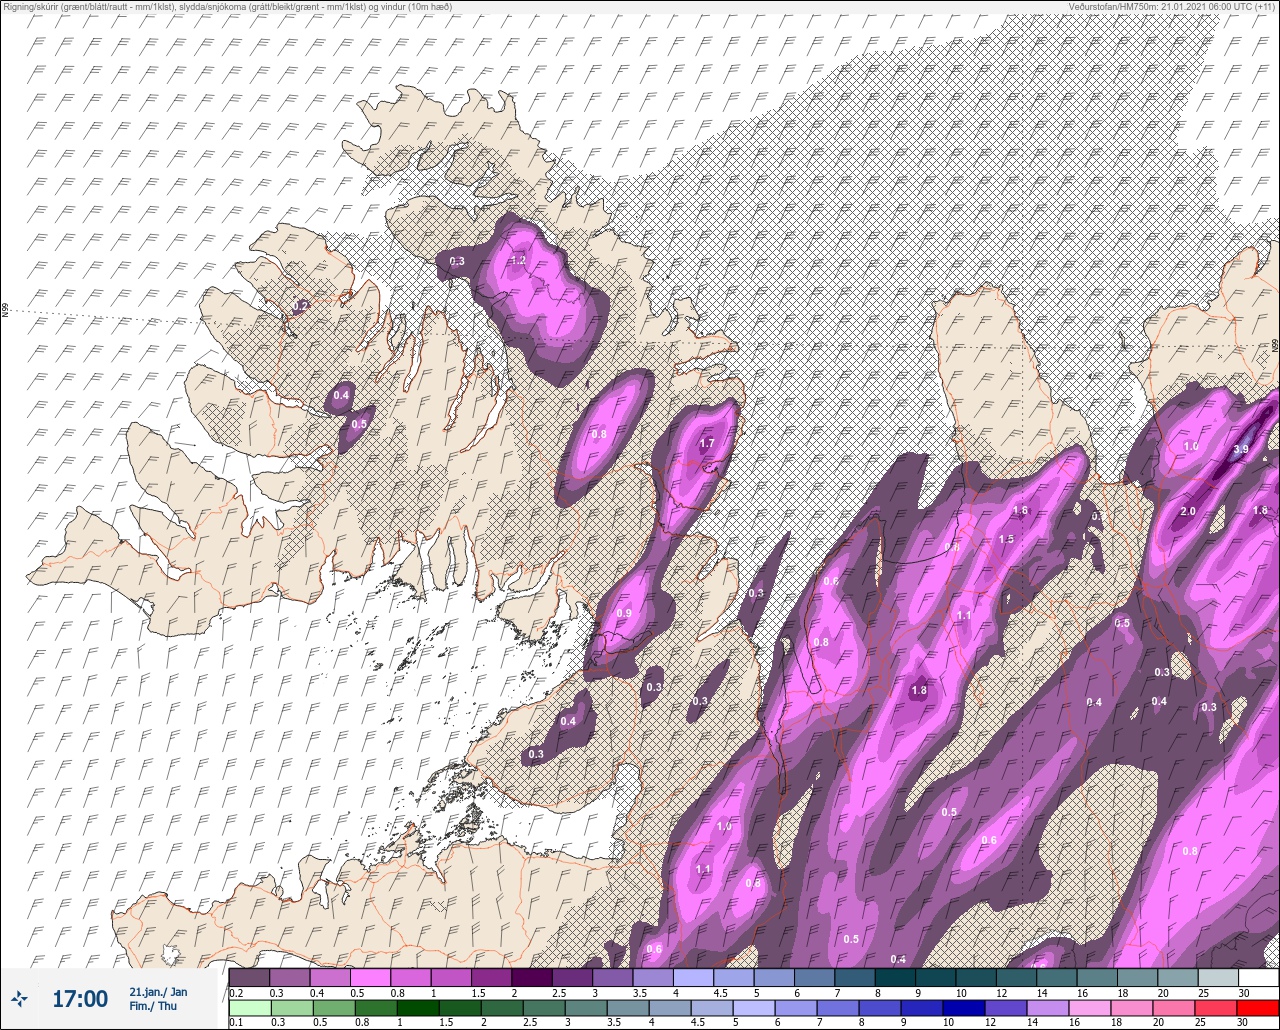
Task: Select the white snow legend swatch at 30
Action: click(1258, 977)
